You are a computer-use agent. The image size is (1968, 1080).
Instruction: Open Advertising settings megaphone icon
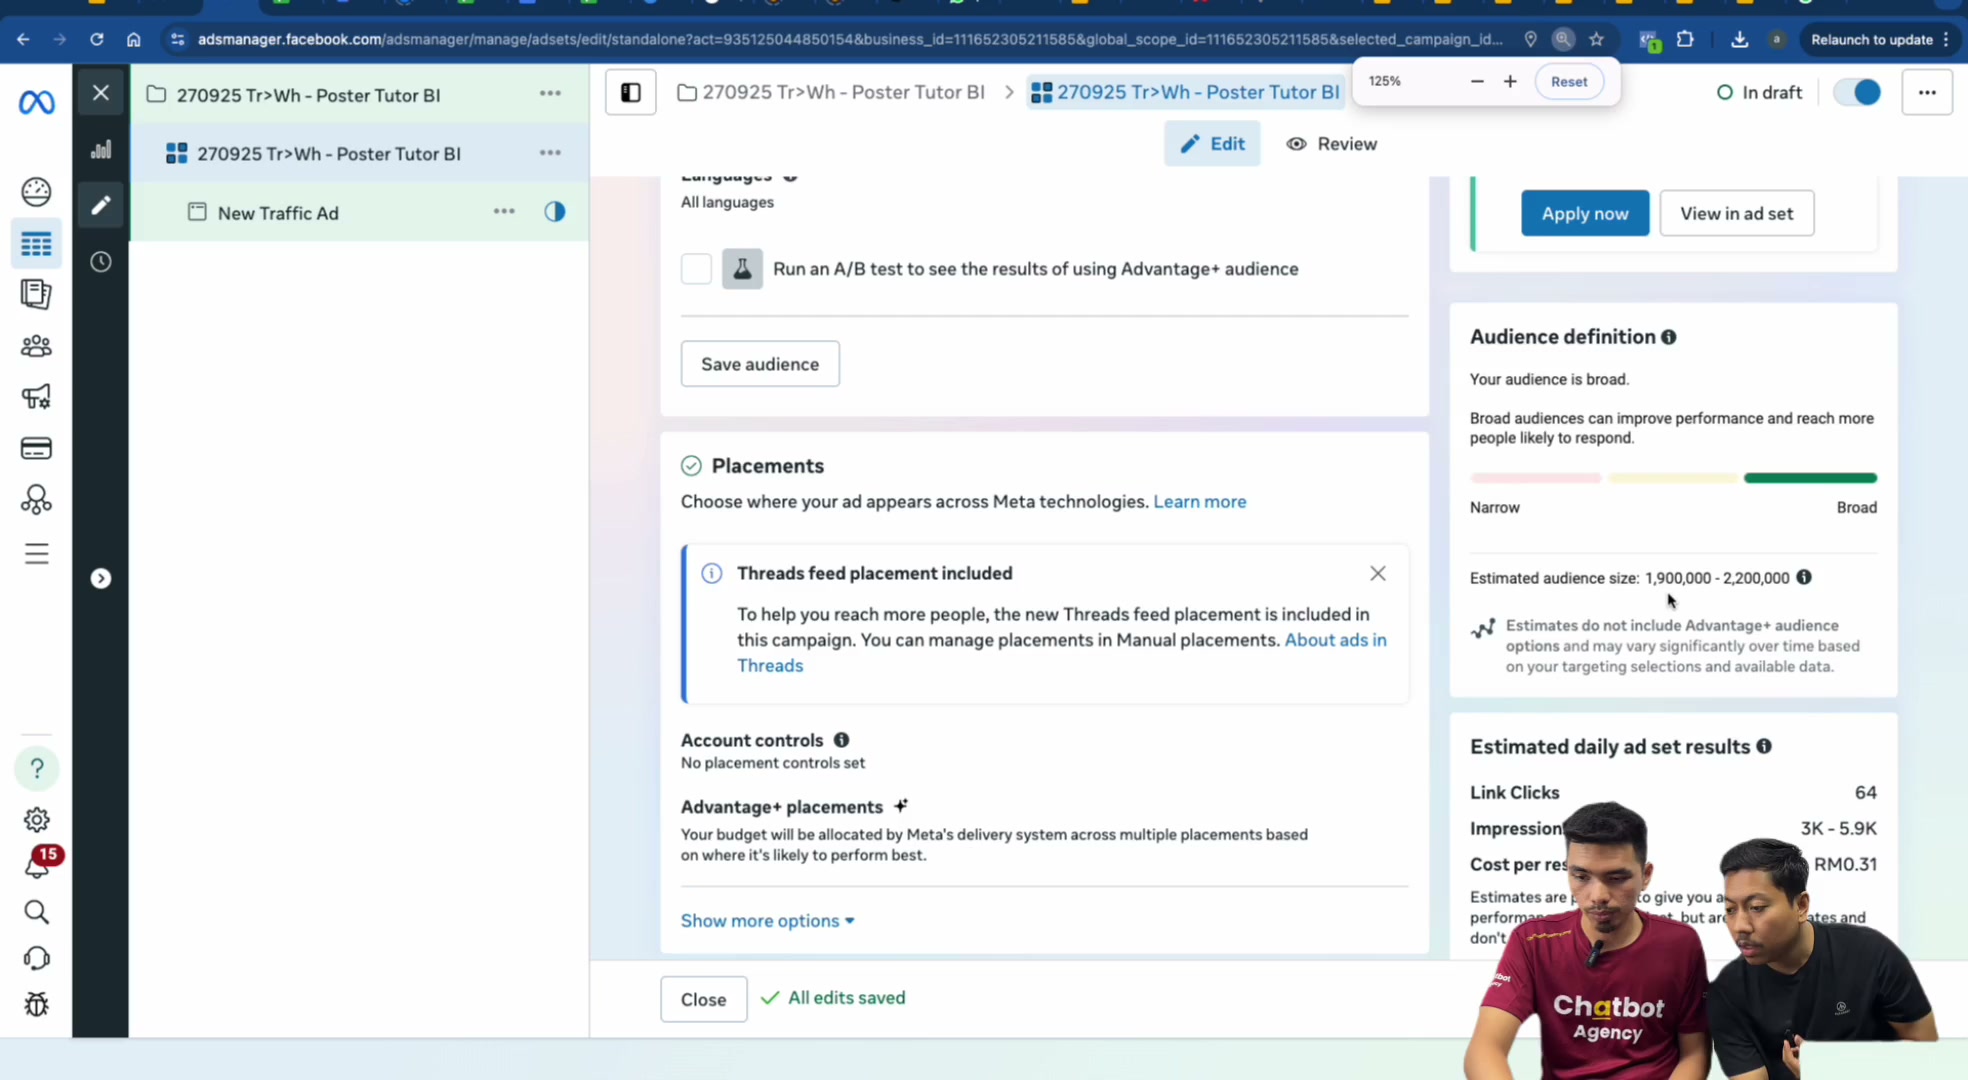pyautogui.click(x=36, y=397)
